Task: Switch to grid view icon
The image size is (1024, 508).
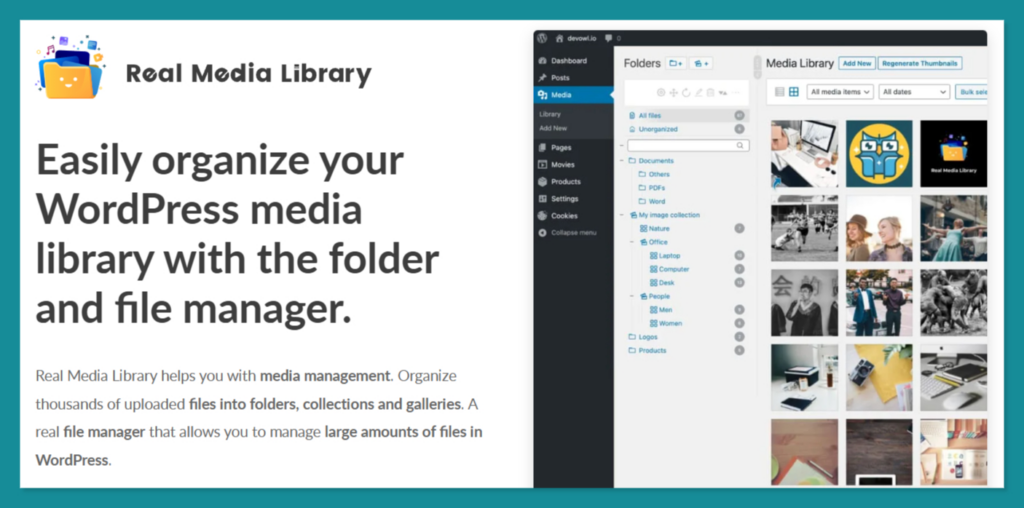Action: tap(794, 92)
